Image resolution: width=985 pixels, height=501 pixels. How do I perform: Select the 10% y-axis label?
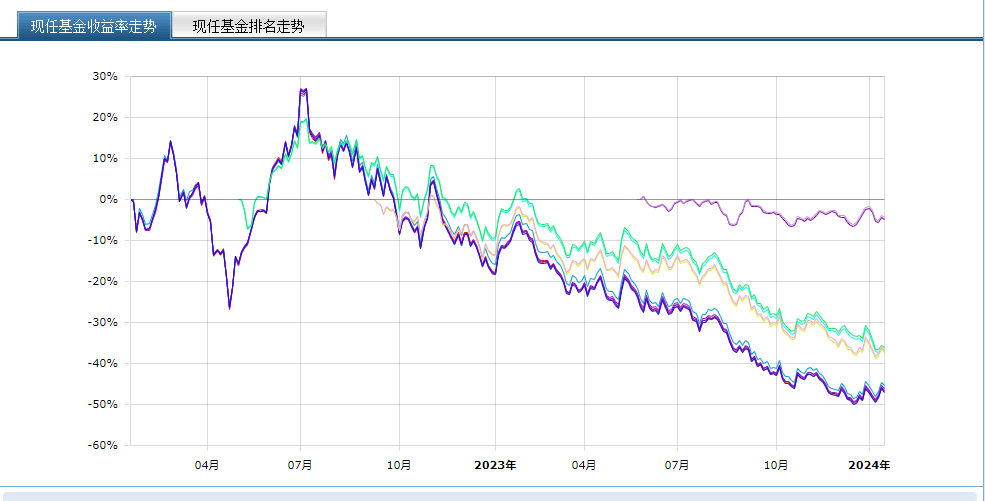pos(105,158)
